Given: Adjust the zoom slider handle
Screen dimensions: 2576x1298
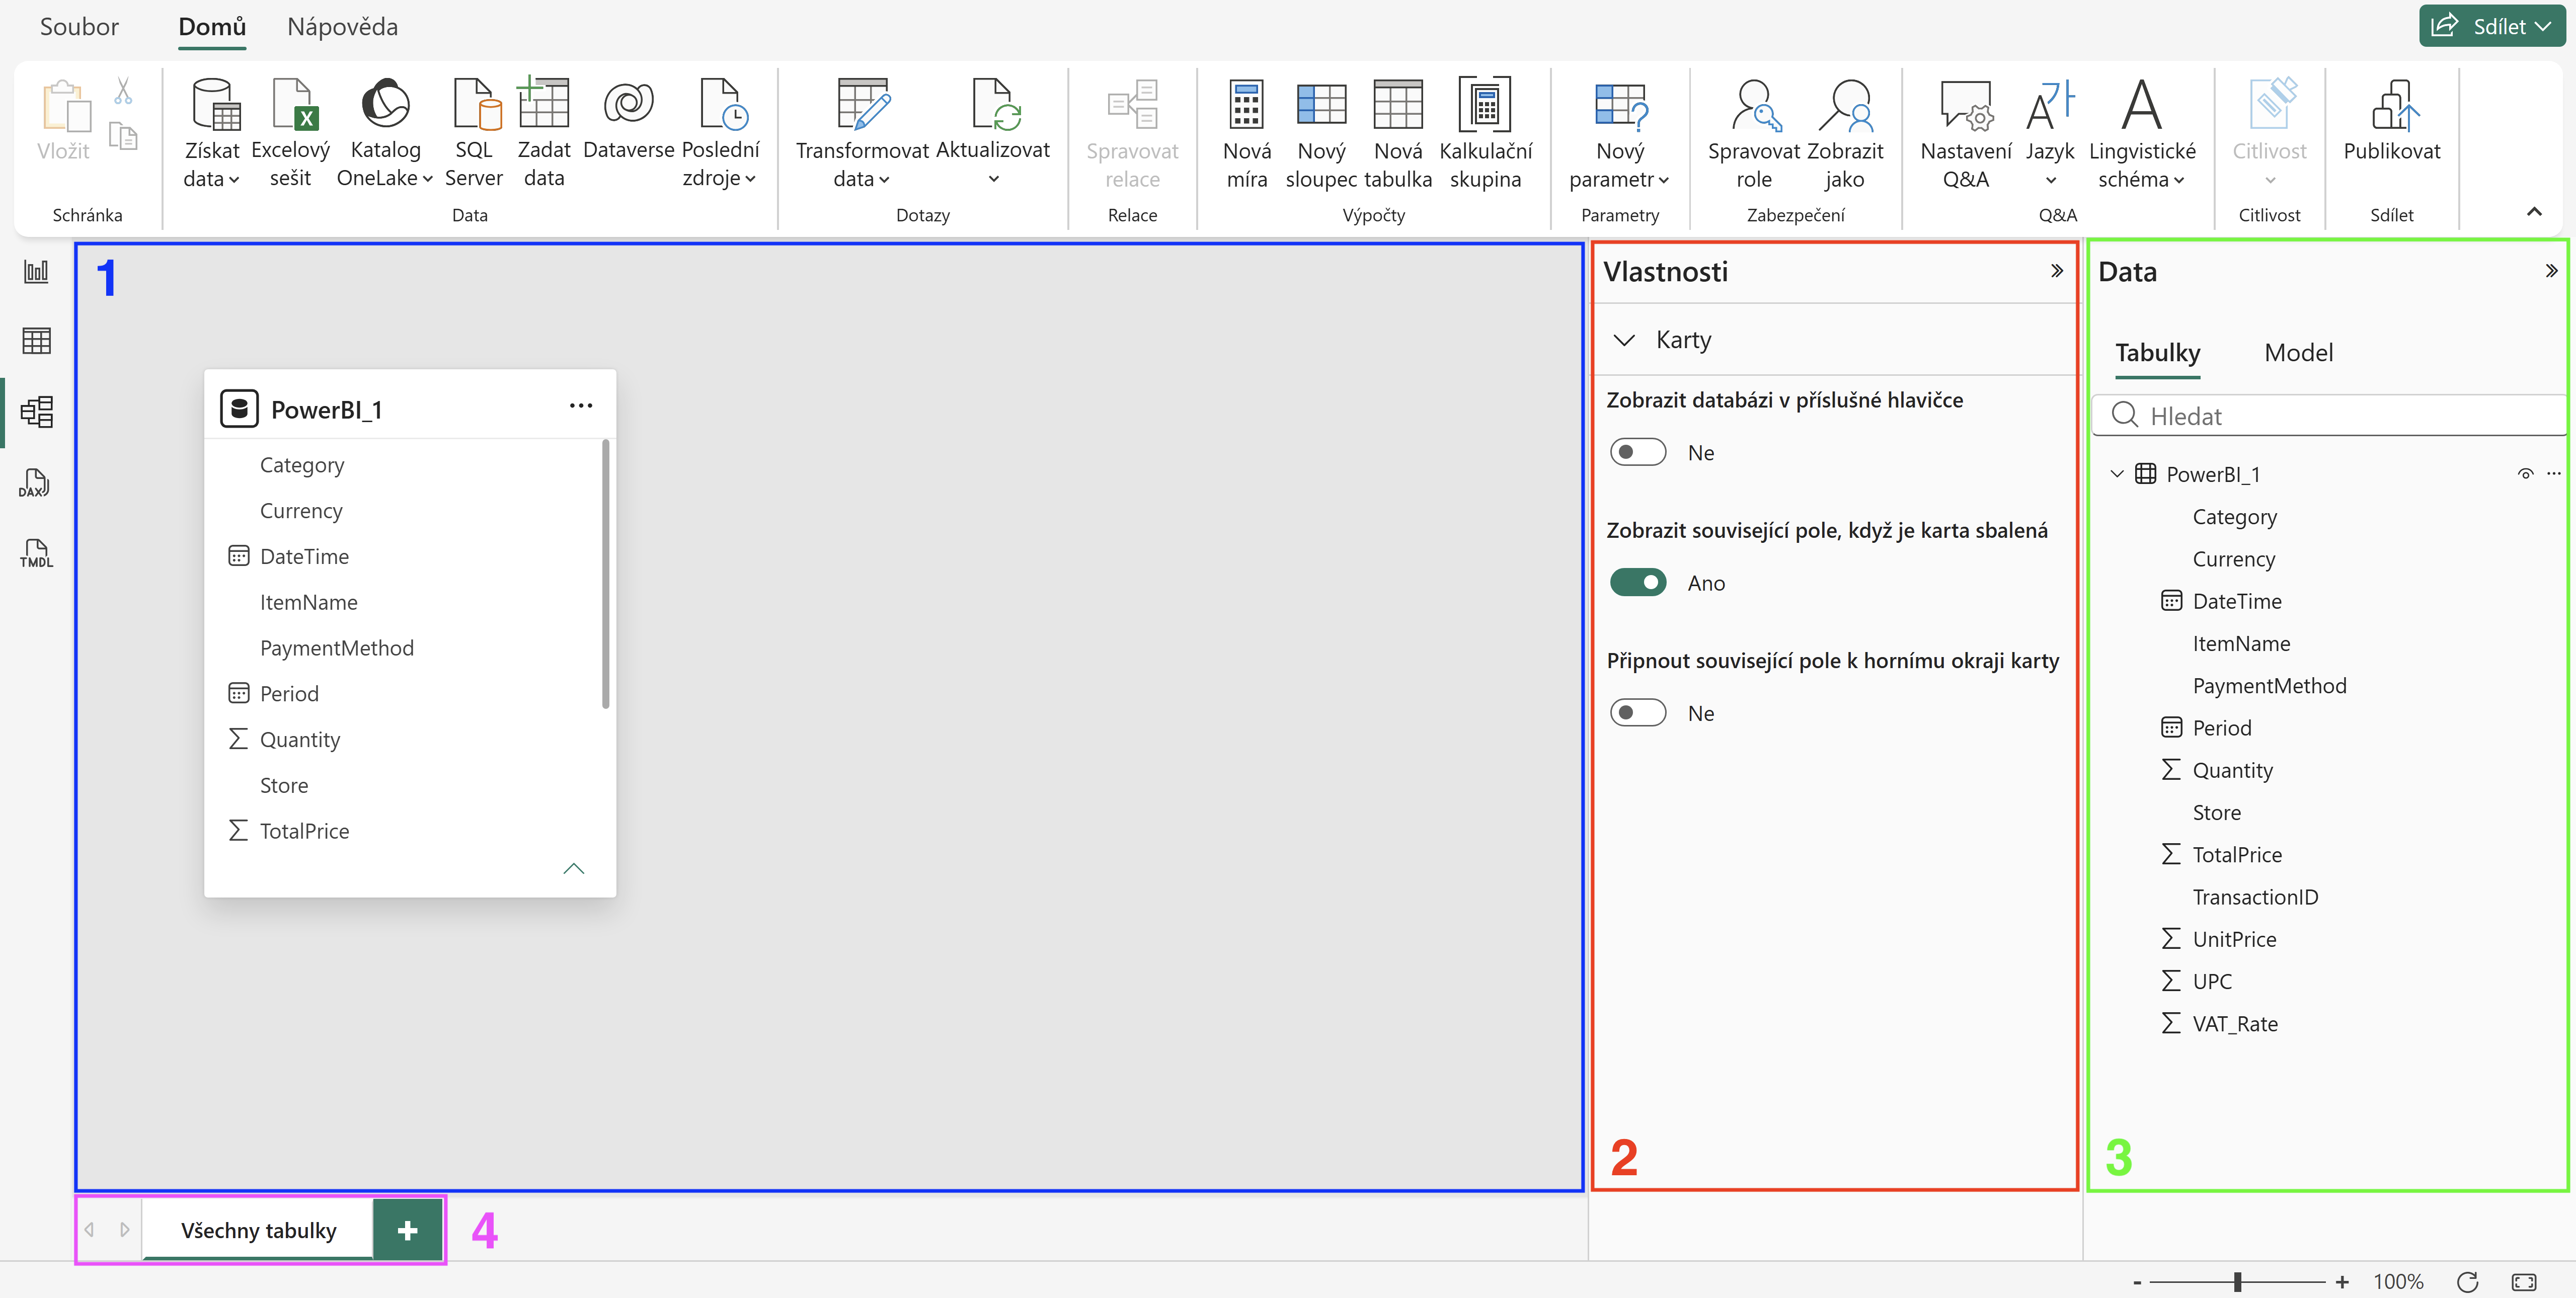Looking at the screenshot, I should click(x=2237, y=1281).
